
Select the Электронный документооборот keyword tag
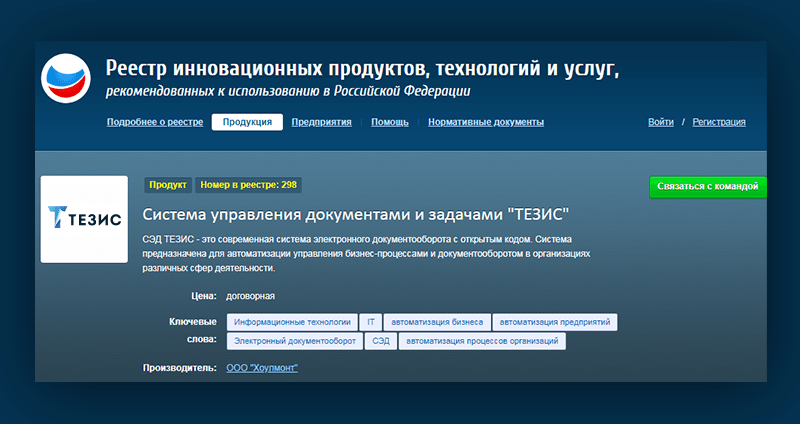point(295,341)
